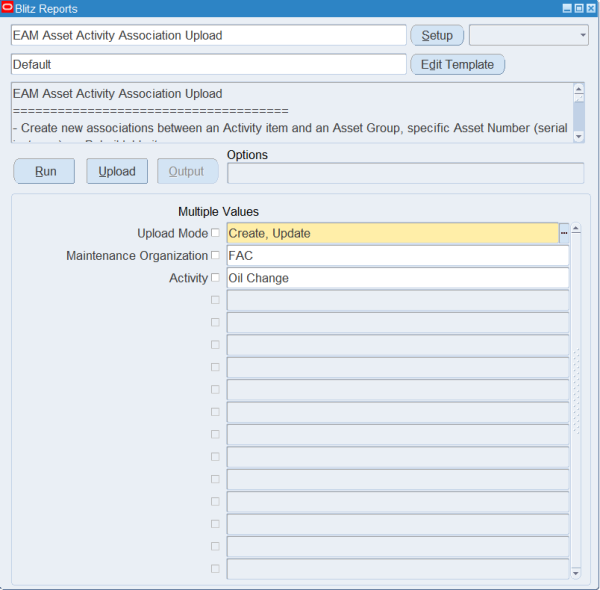Screen dimensions: 600x590
Task: Open list of values for Upload Mode
Action: [564, 233]
